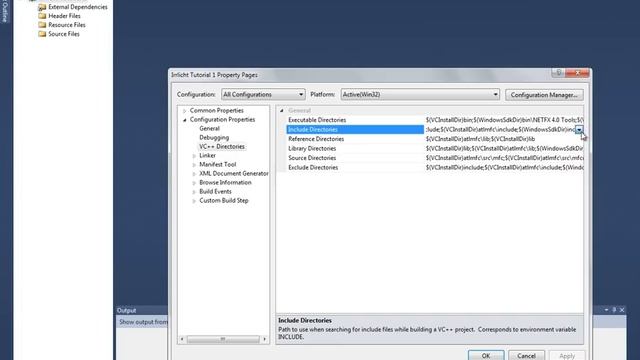Screen dimensions: 640x360
Task: Select the Resource Files folder icon
Action: (42, 25)
